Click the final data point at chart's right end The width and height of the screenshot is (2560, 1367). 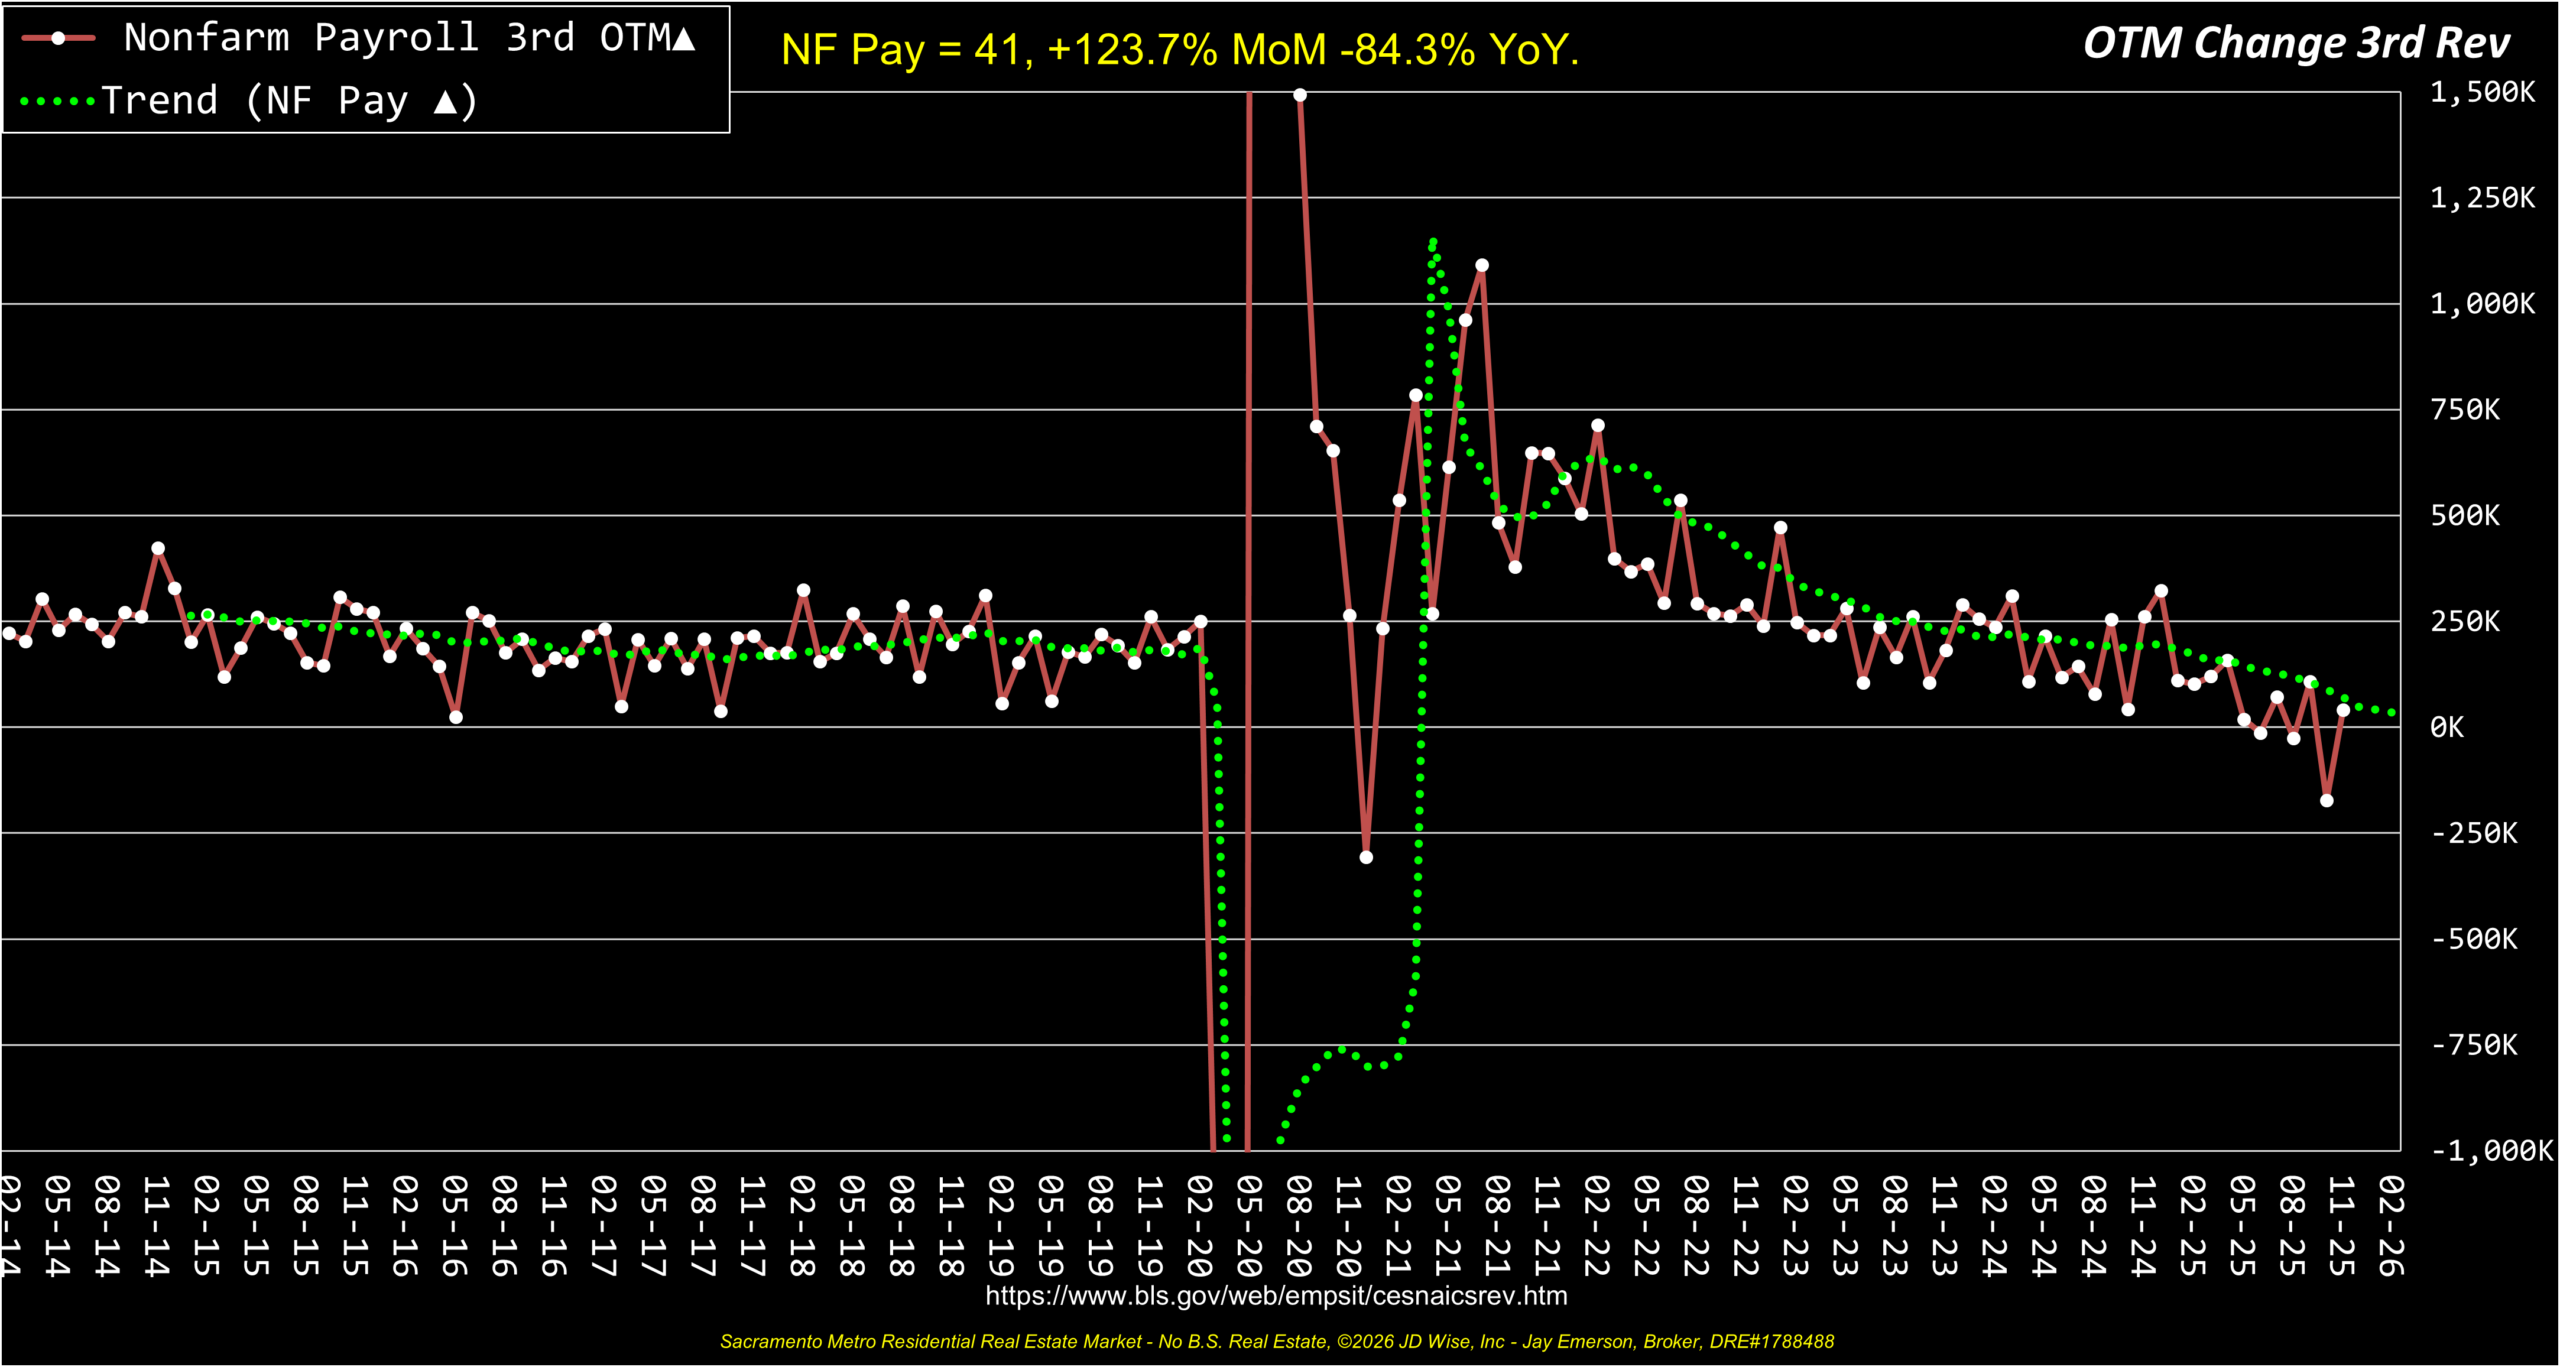[x=2343, y=710]
